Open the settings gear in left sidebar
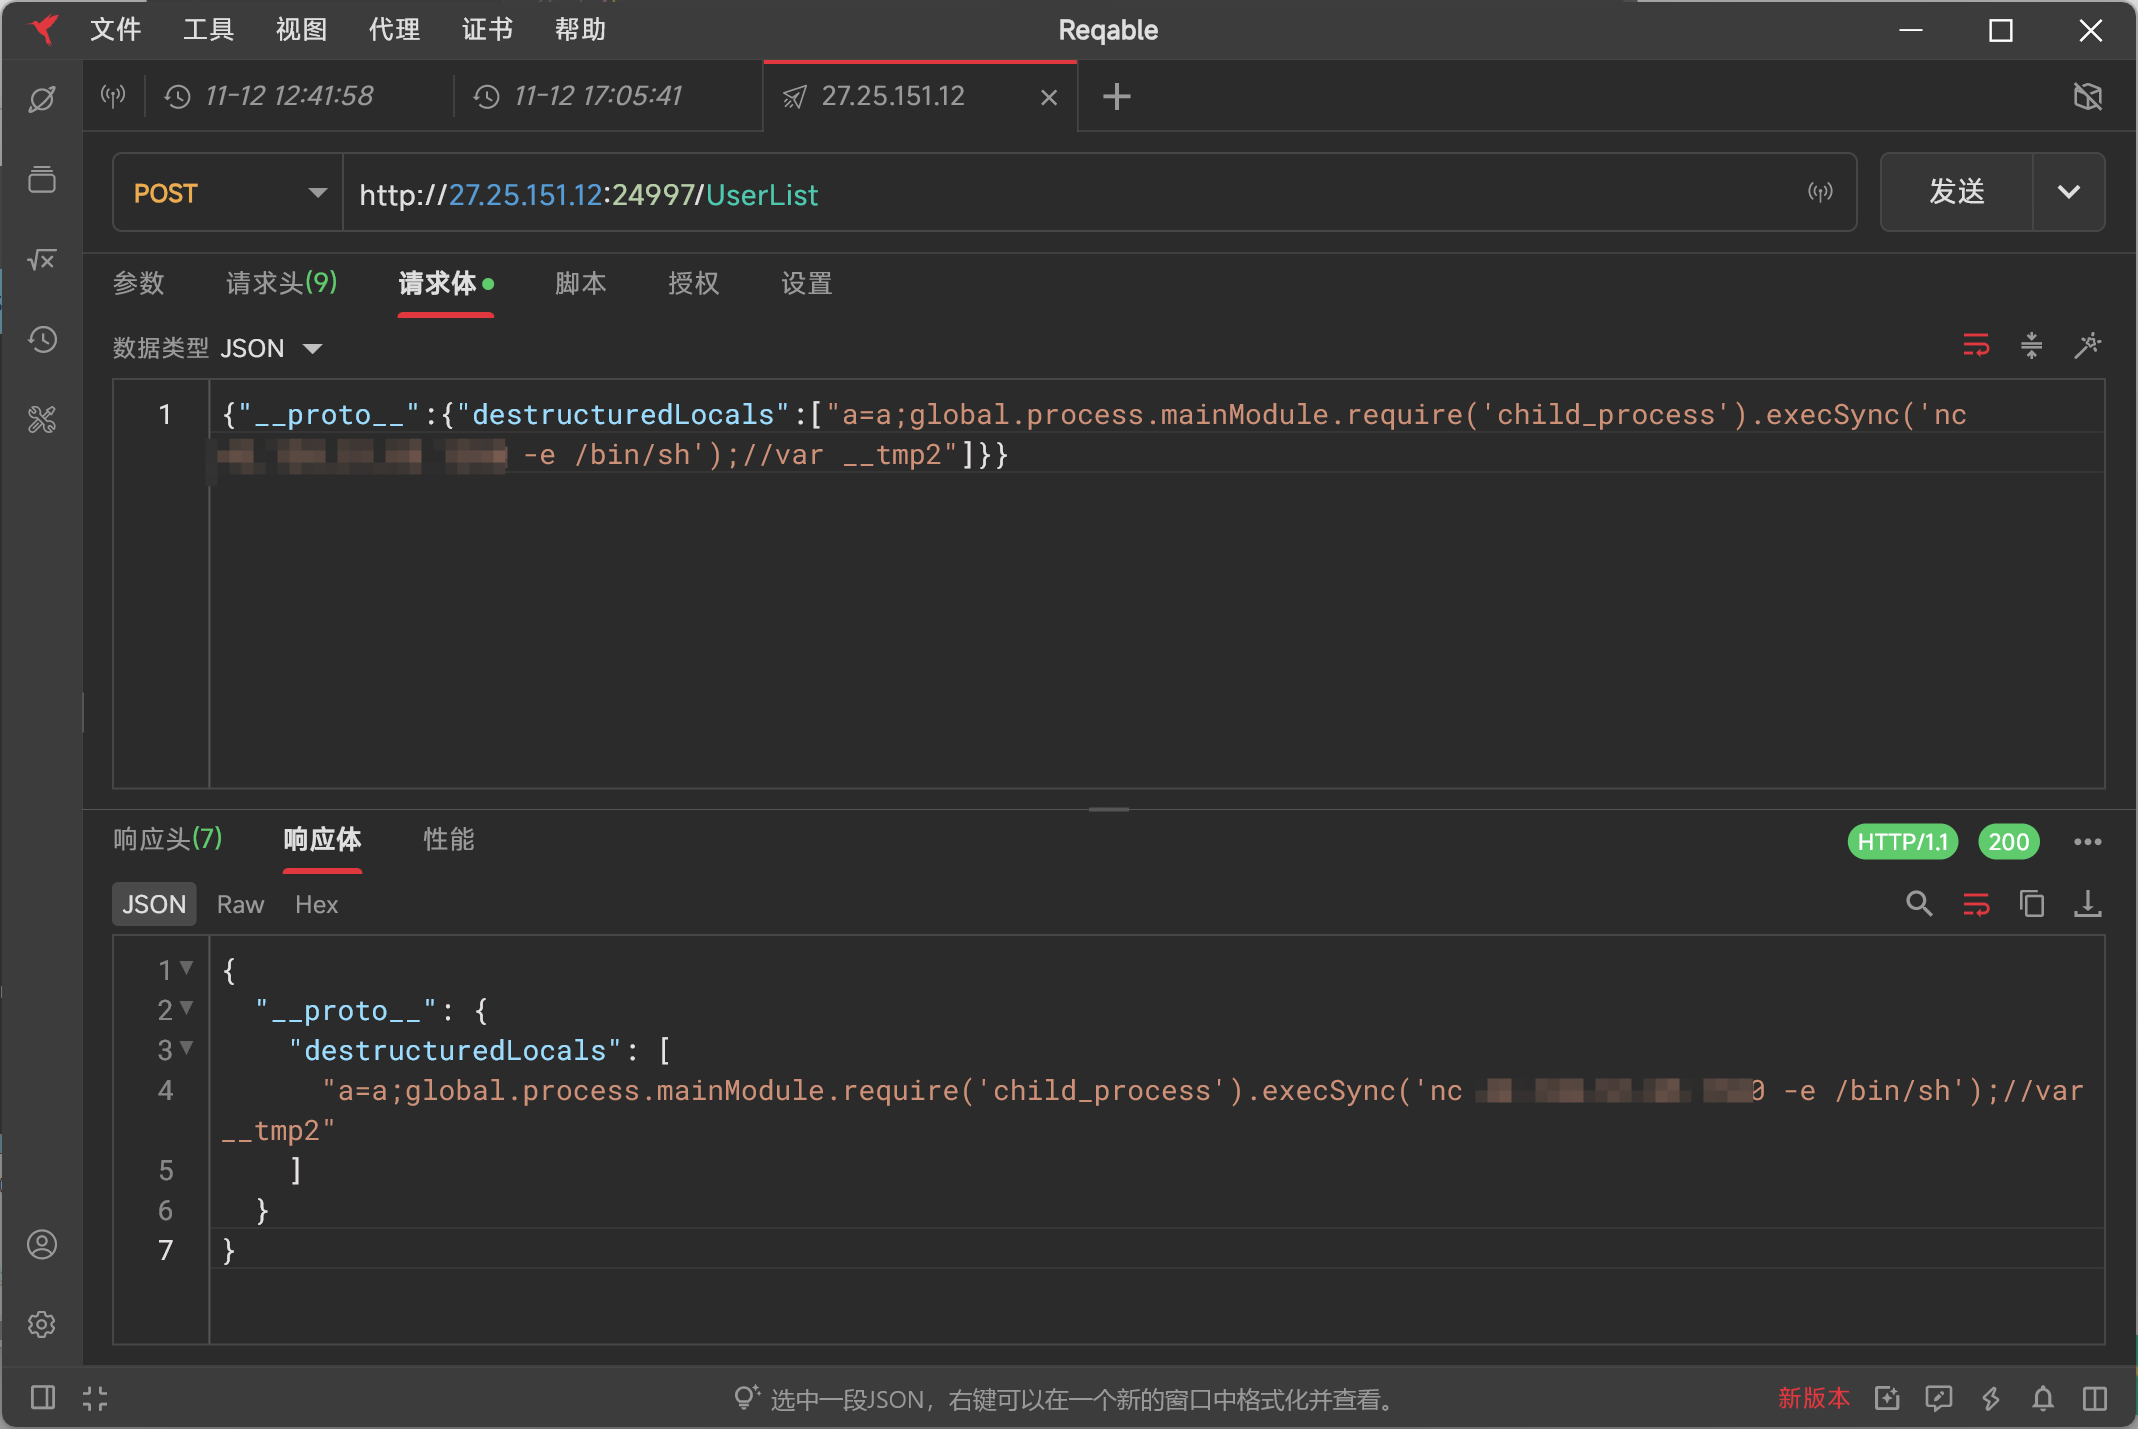The image size is (2138, 1429). [42, 1324]
